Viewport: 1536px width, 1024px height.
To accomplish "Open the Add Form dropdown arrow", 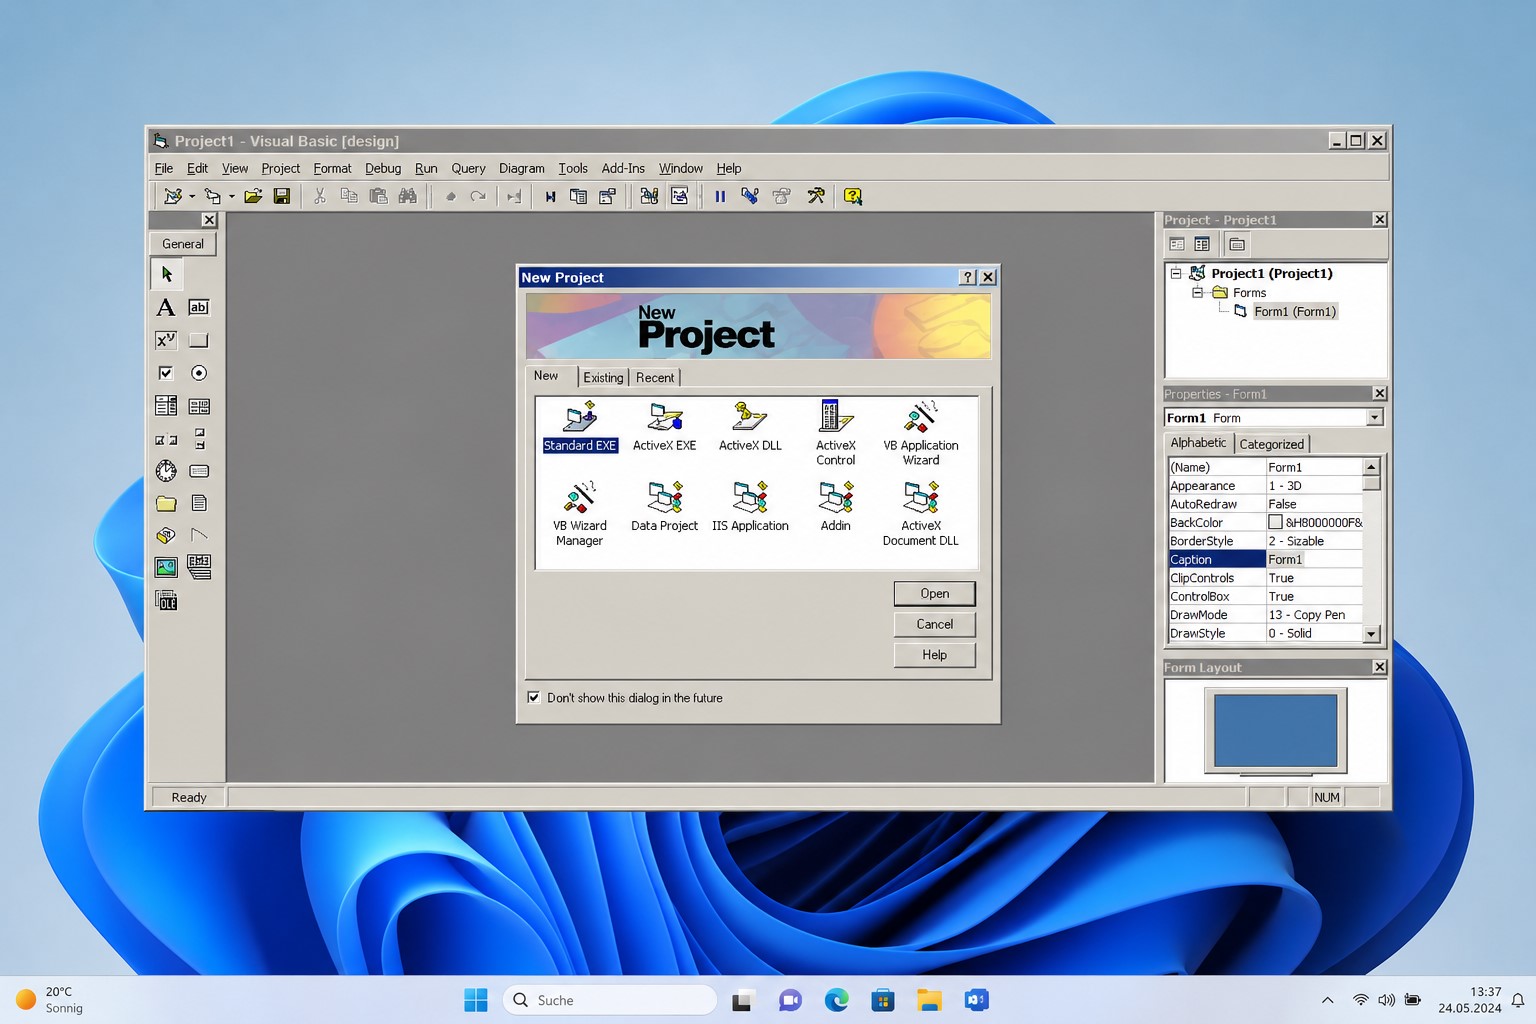I will 231,196.
